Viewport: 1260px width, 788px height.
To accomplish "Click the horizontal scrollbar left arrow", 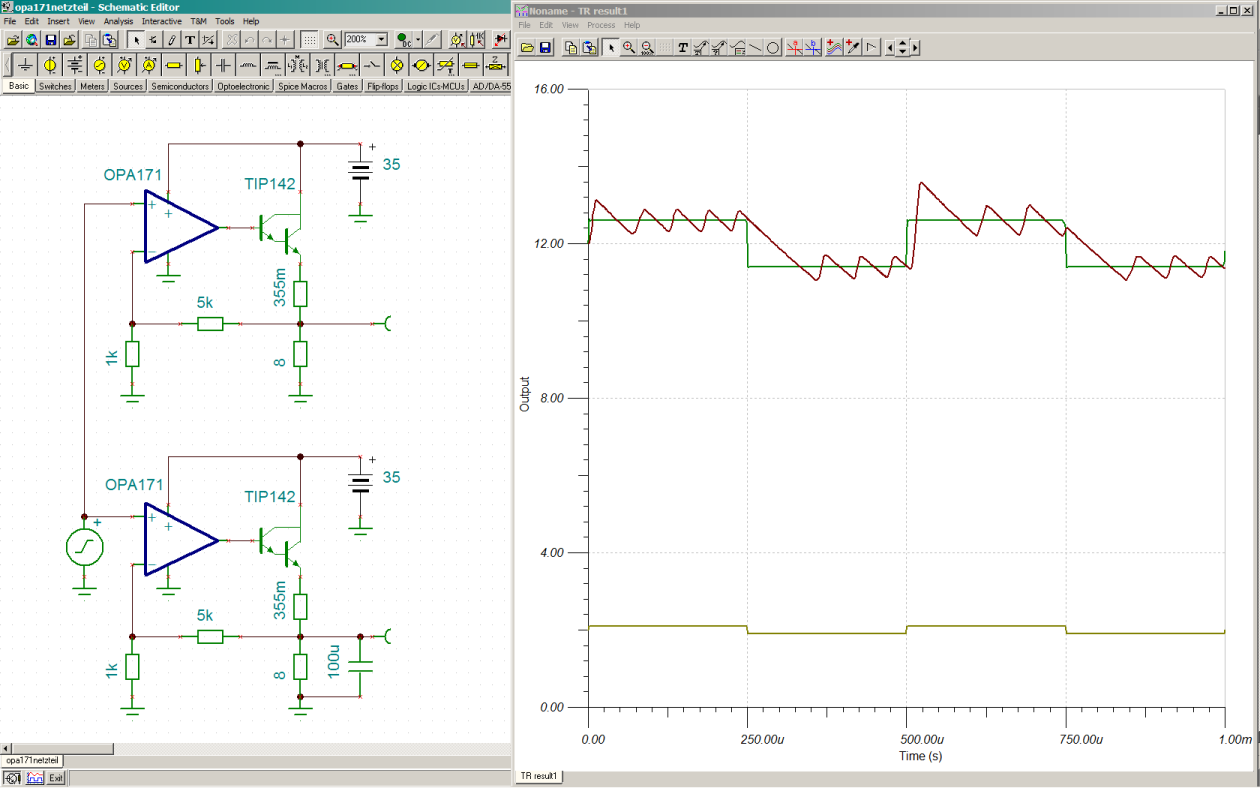I will tap(6, 748).
